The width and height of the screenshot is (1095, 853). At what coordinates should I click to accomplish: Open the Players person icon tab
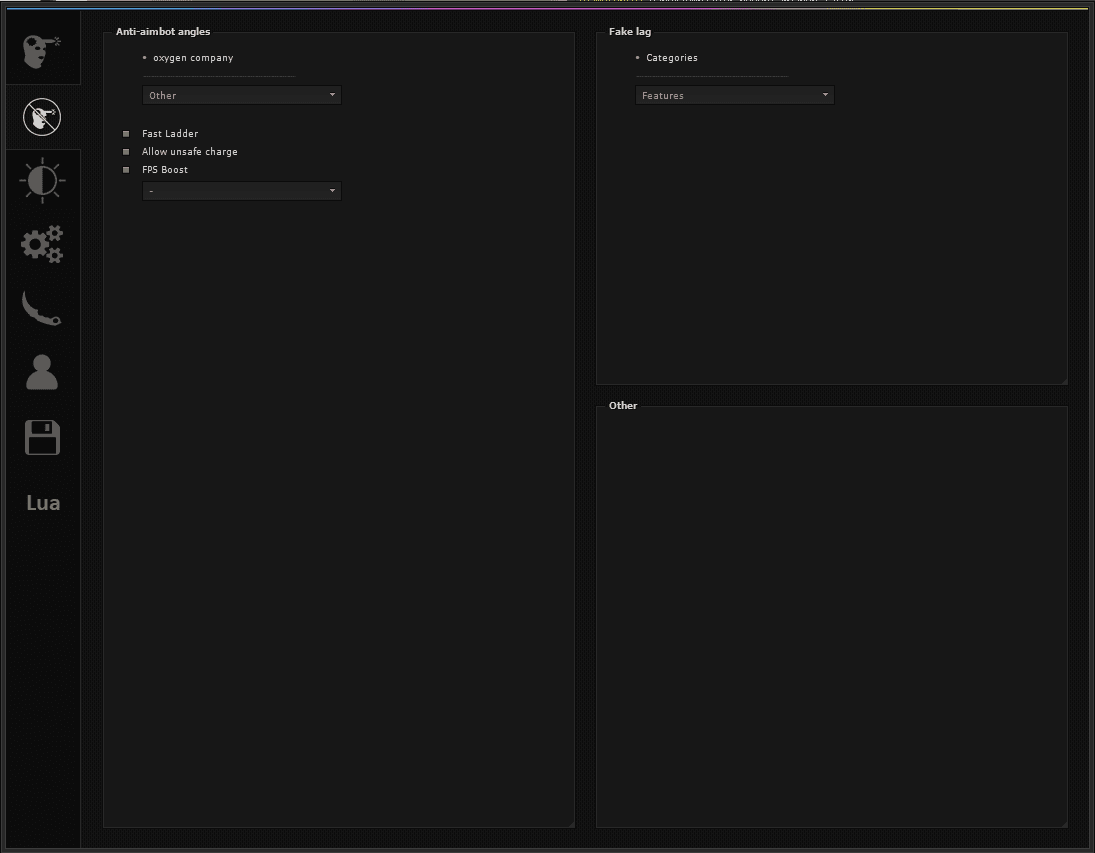pos(42,372)
